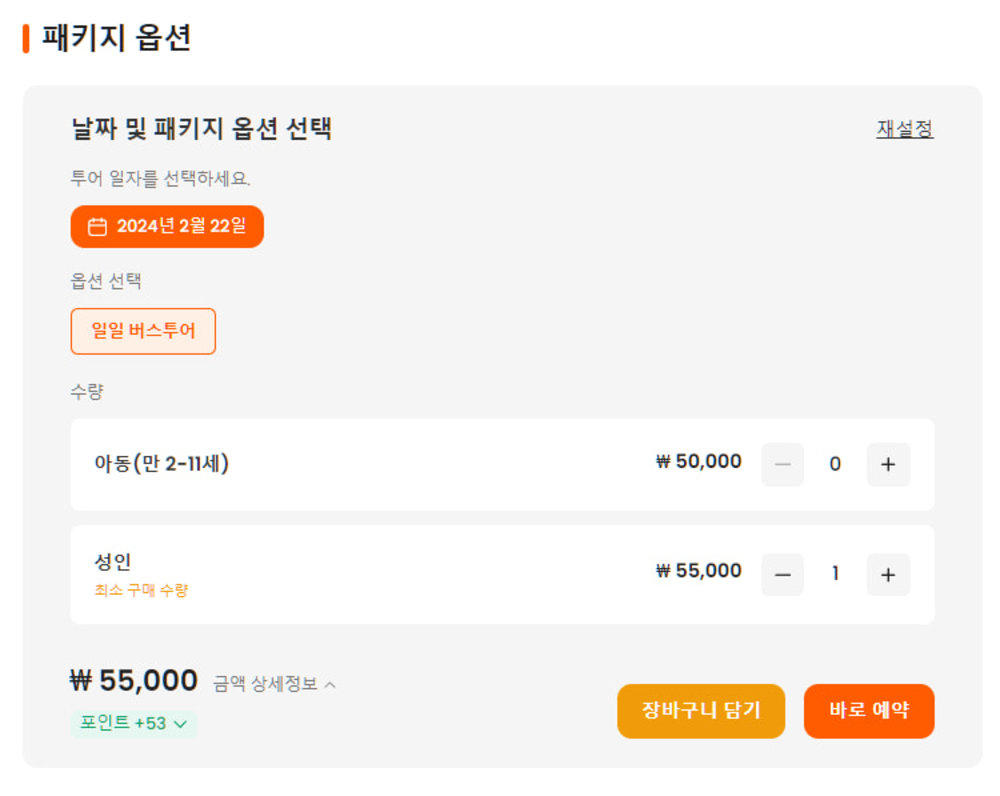
Task: Click the 금액 상세정보 label
Action: click(265, 684)
